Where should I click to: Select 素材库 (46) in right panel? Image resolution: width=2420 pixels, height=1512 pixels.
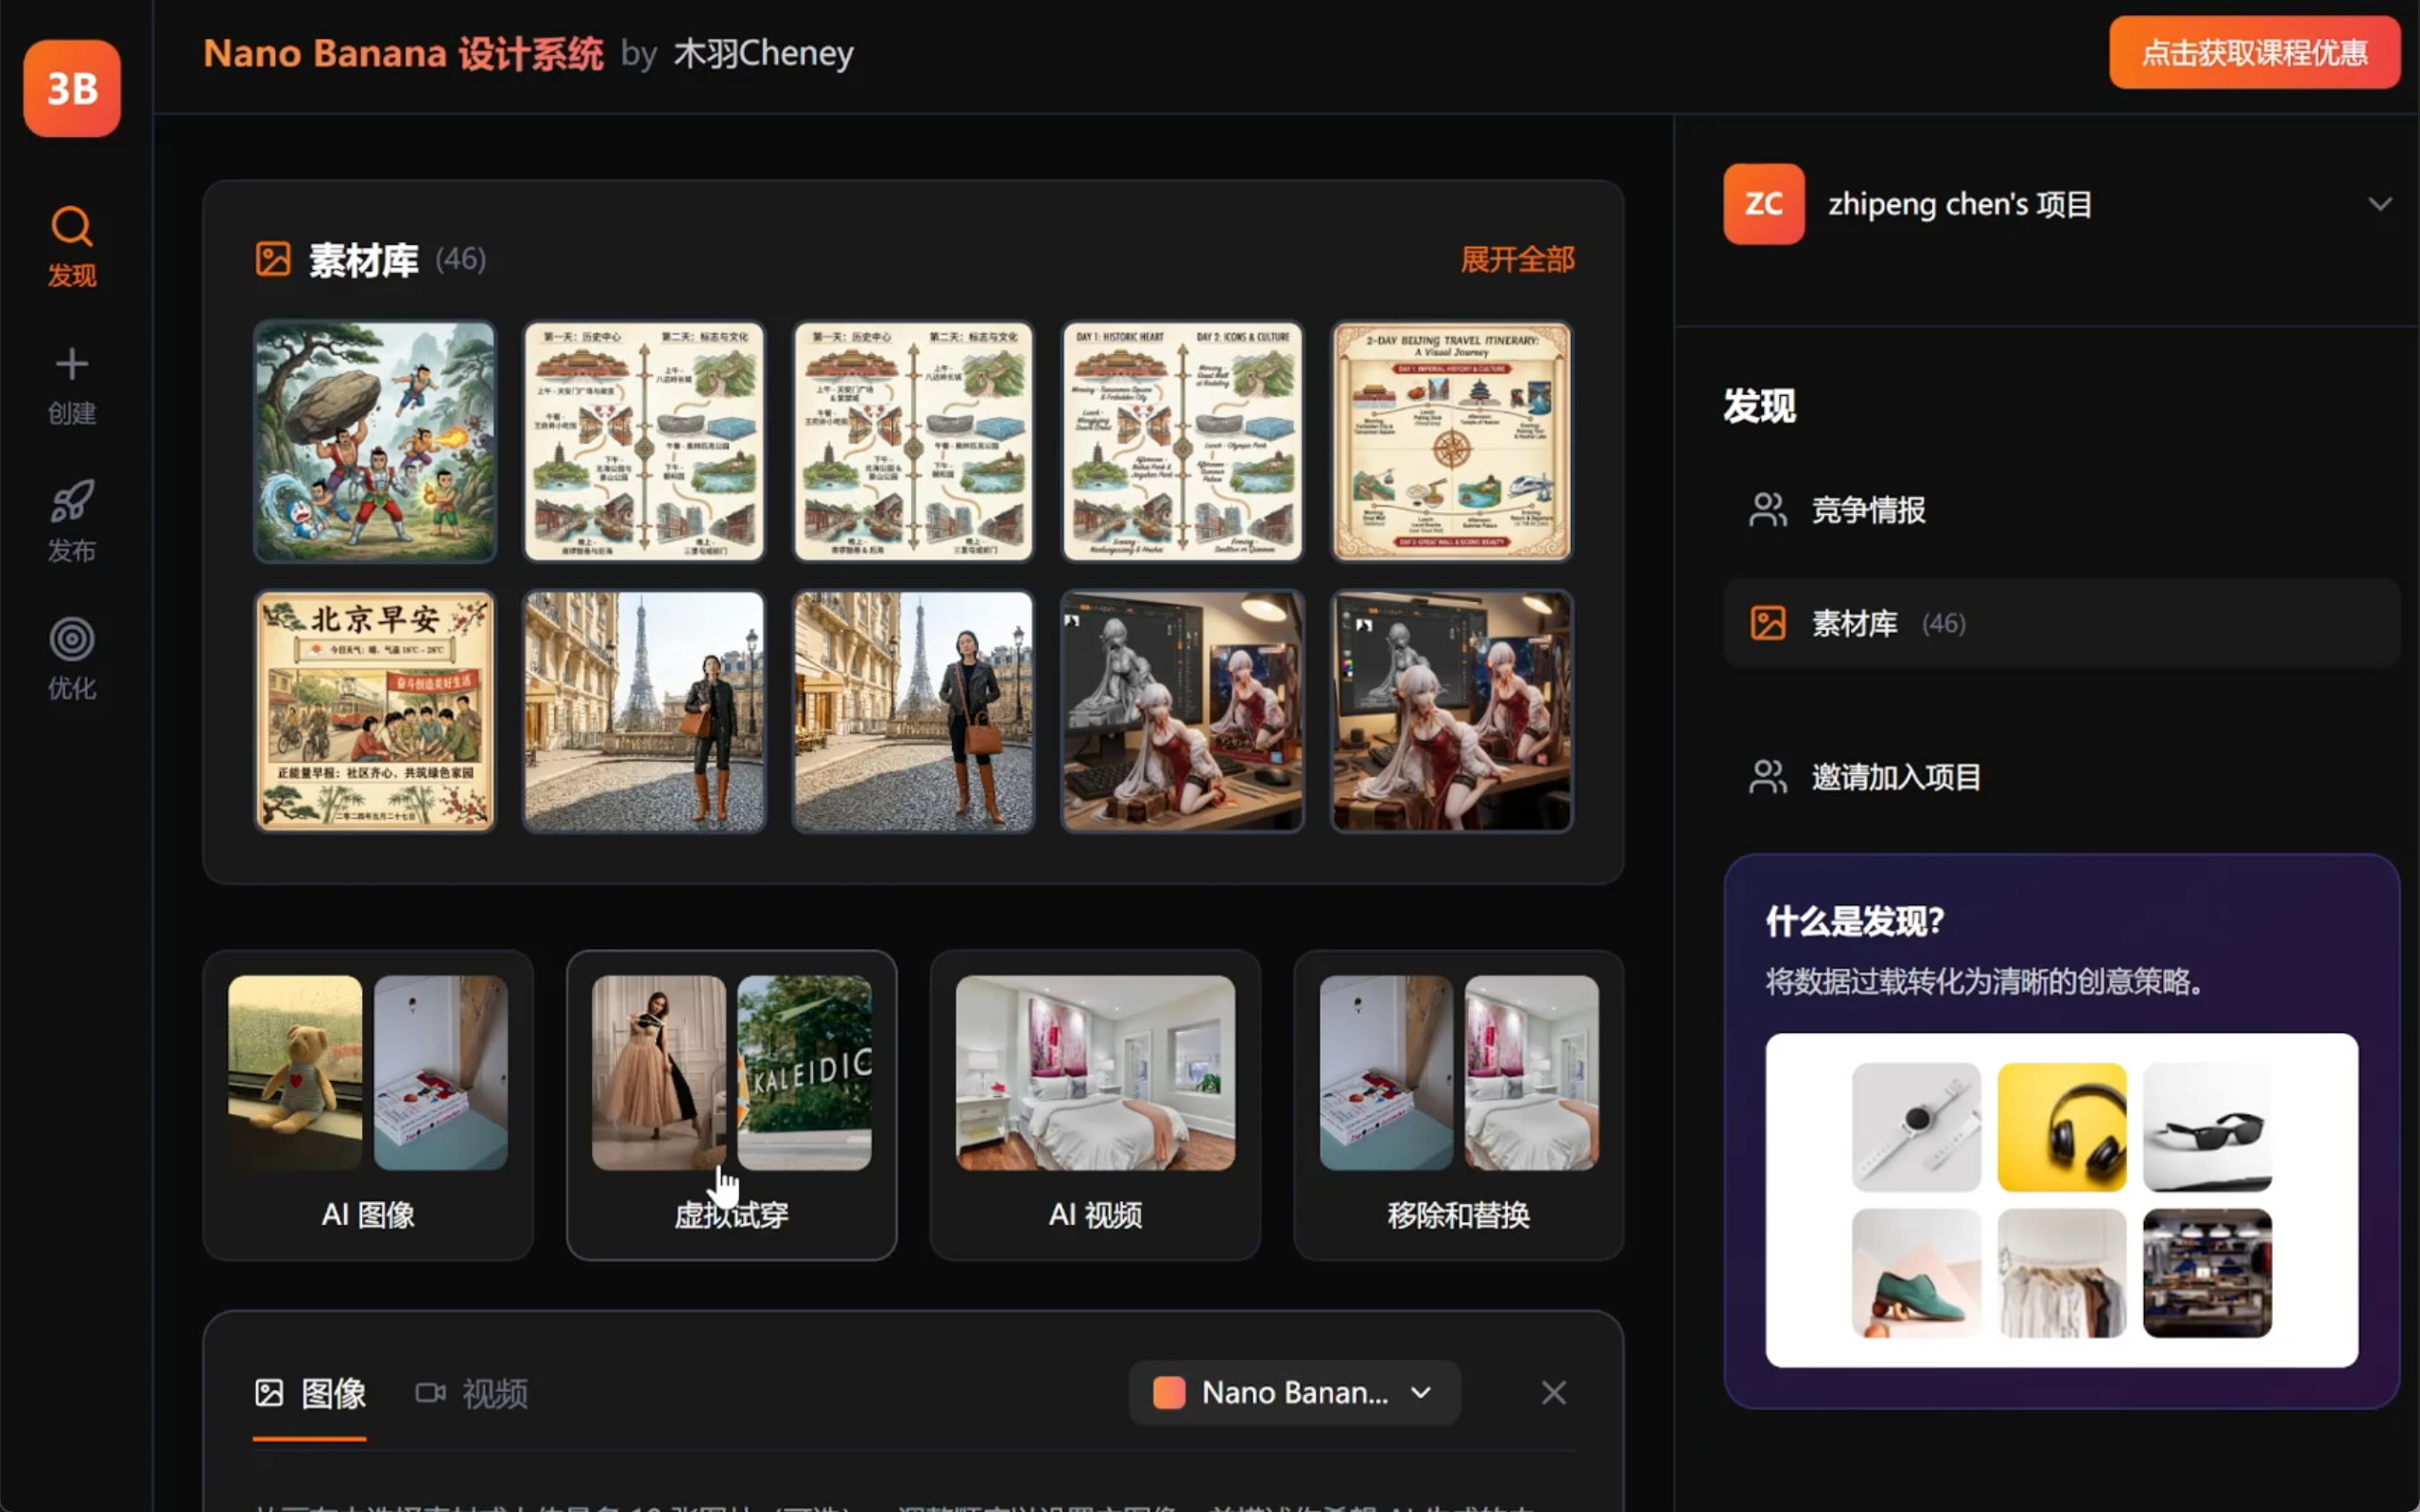1857,624
